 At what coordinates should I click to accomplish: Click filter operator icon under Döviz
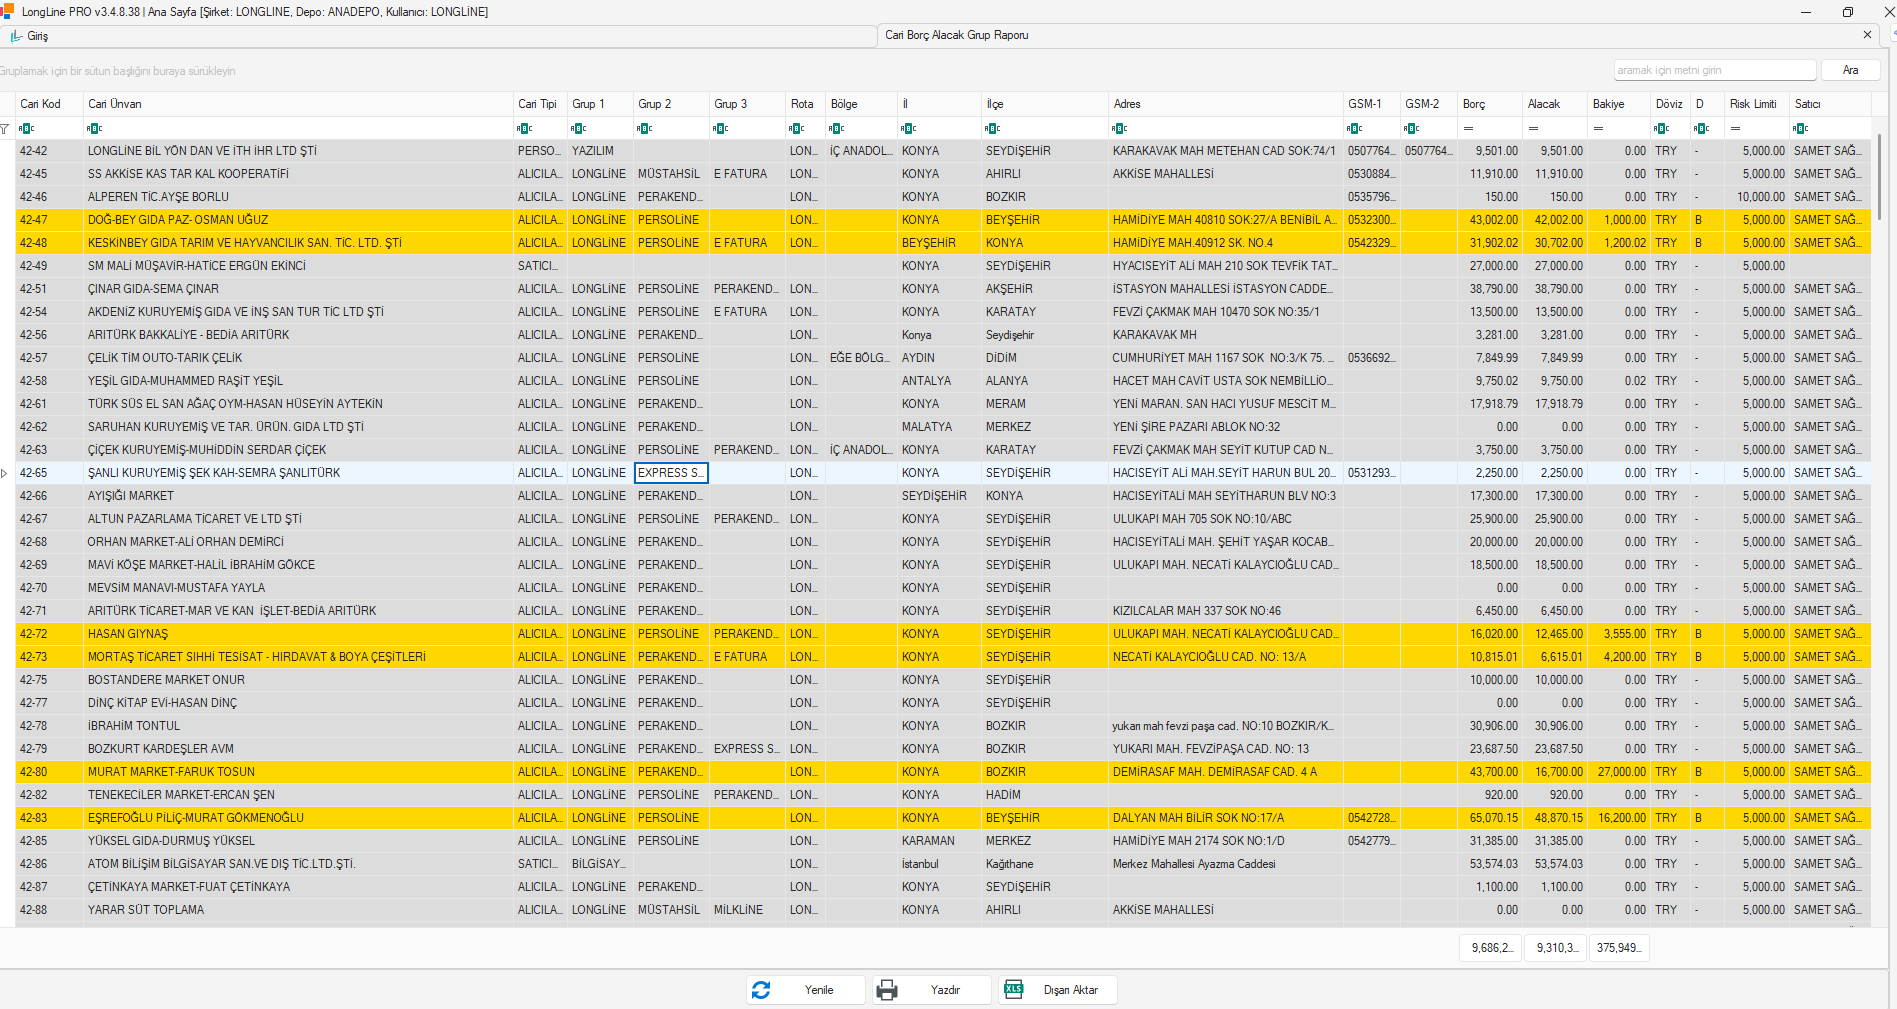coord(1662,128)
